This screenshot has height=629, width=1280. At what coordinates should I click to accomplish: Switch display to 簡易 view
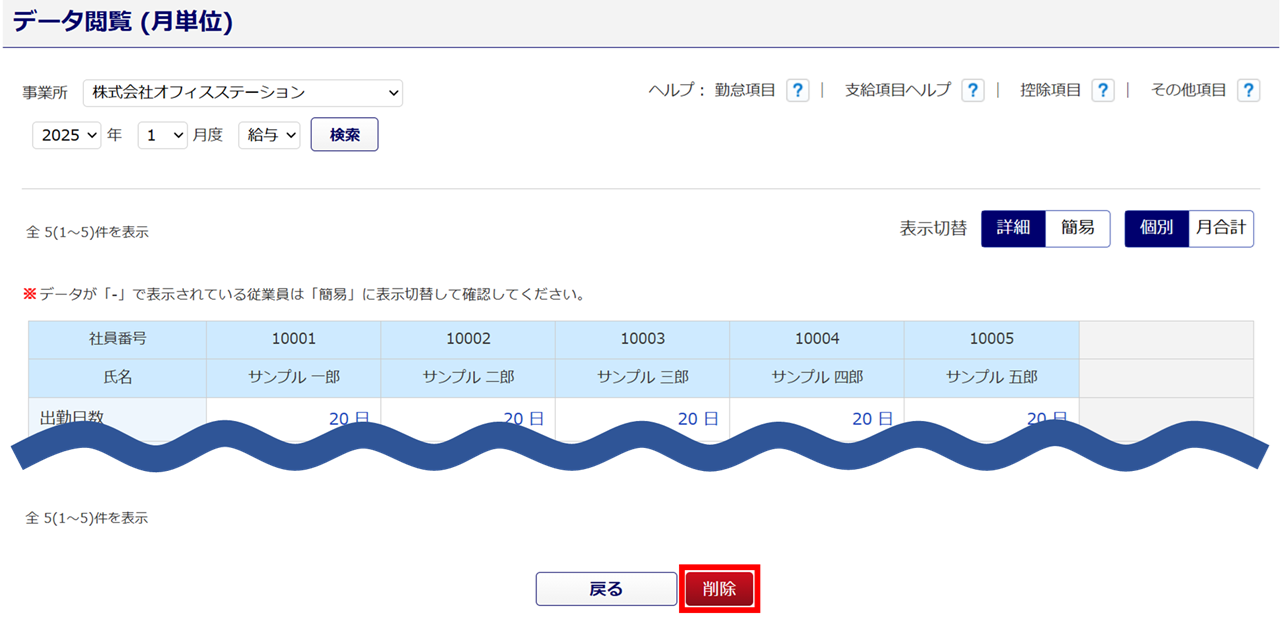click(1077, 228)
